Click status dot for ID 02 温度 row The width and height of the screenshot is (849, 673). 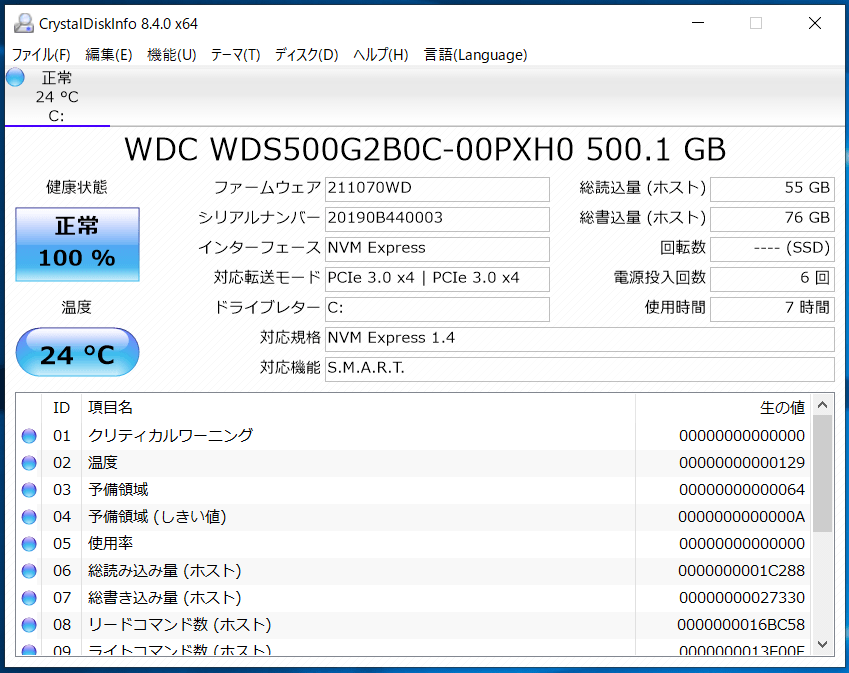(29, 463)
